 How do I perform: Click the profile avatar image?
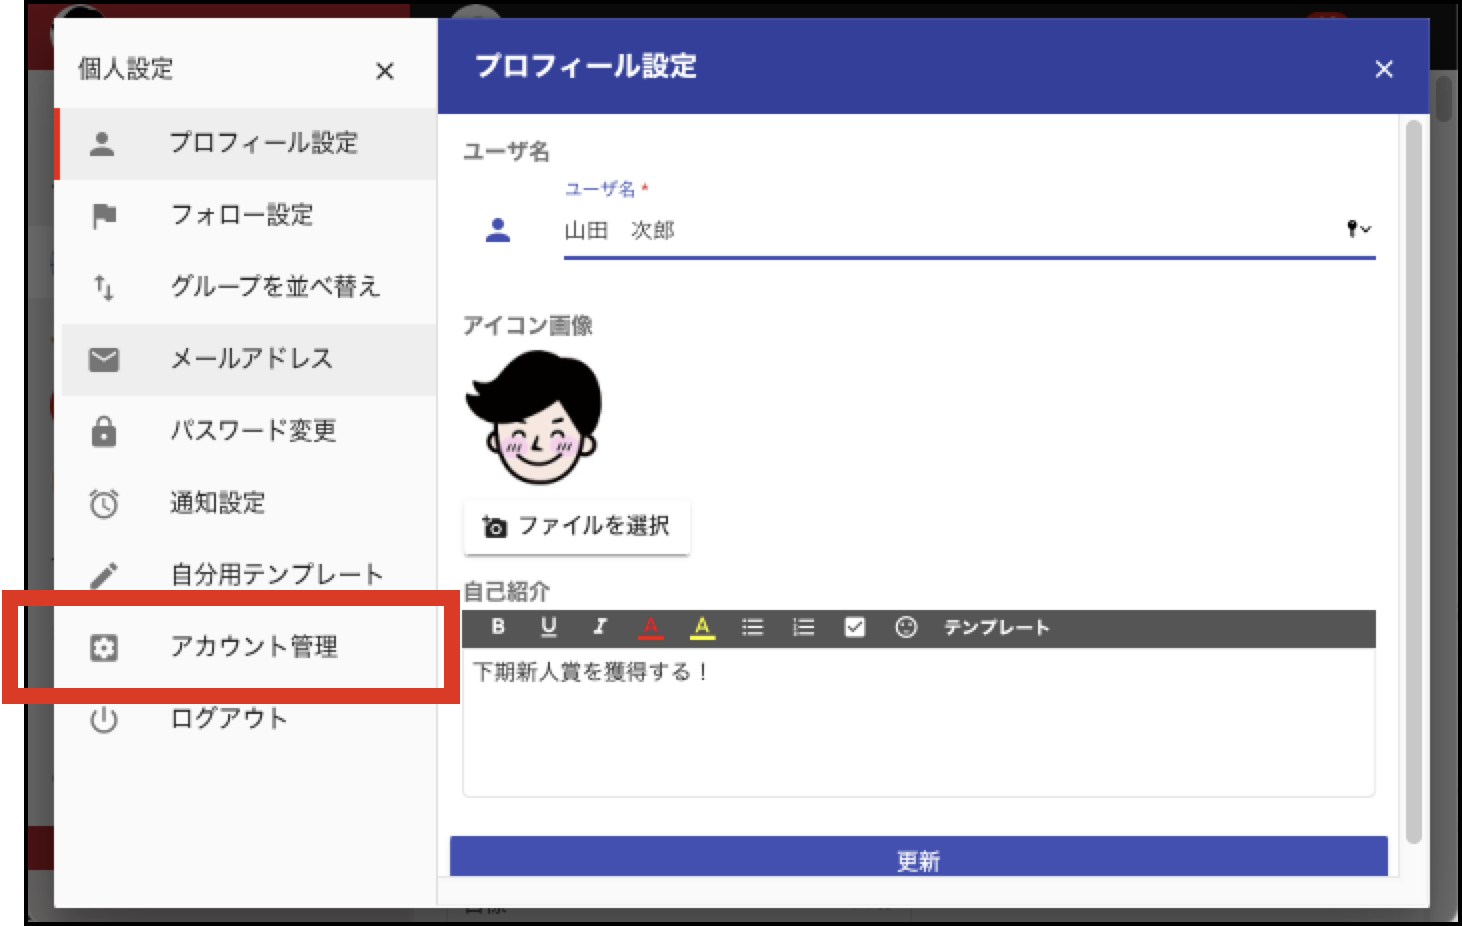click(x=533, y=418)
